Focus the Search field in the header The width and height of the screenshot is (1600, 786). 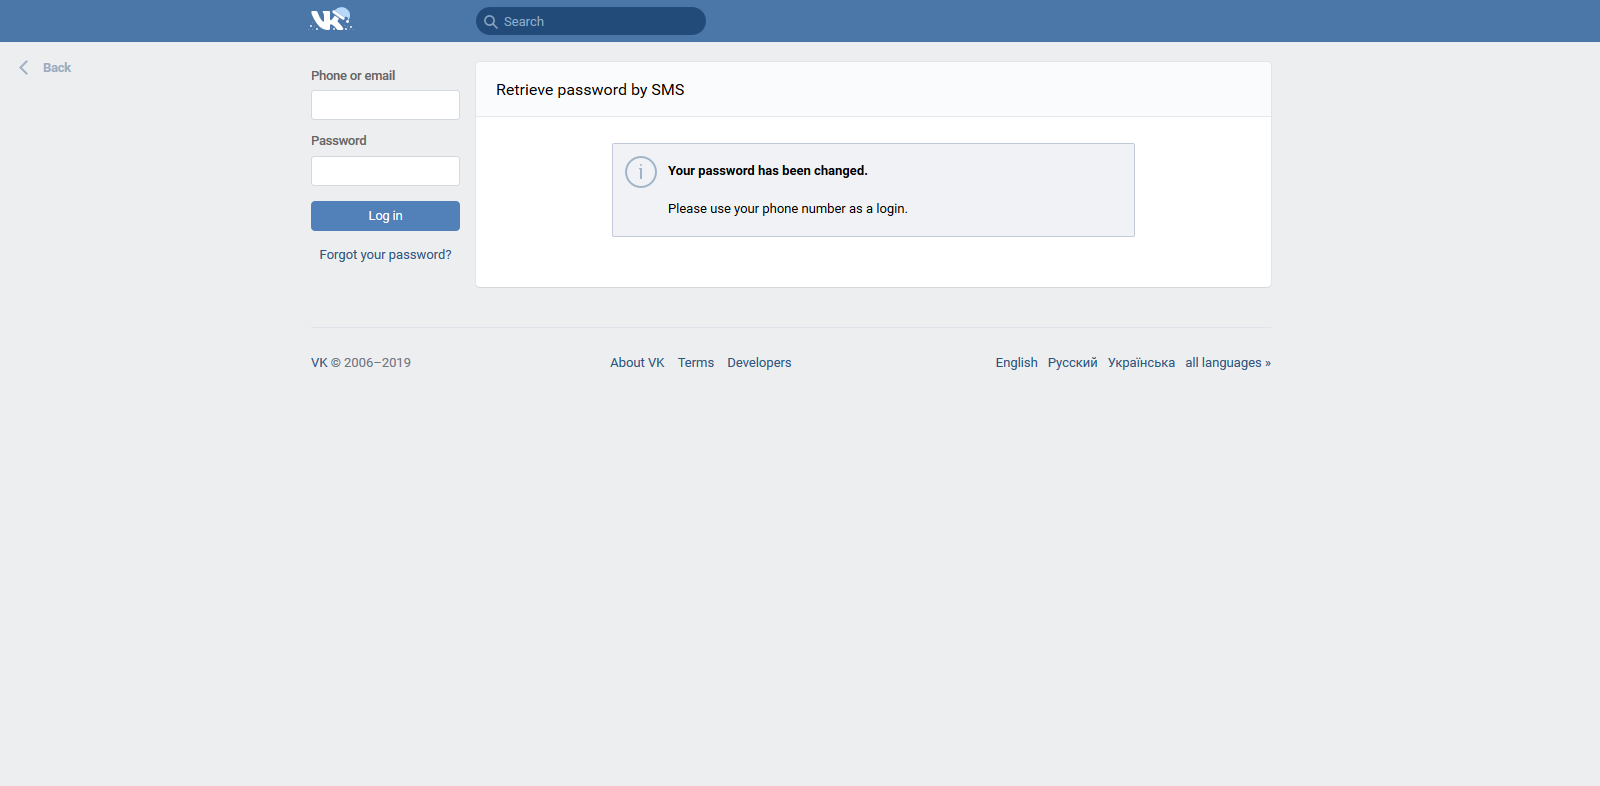(591, 21)
